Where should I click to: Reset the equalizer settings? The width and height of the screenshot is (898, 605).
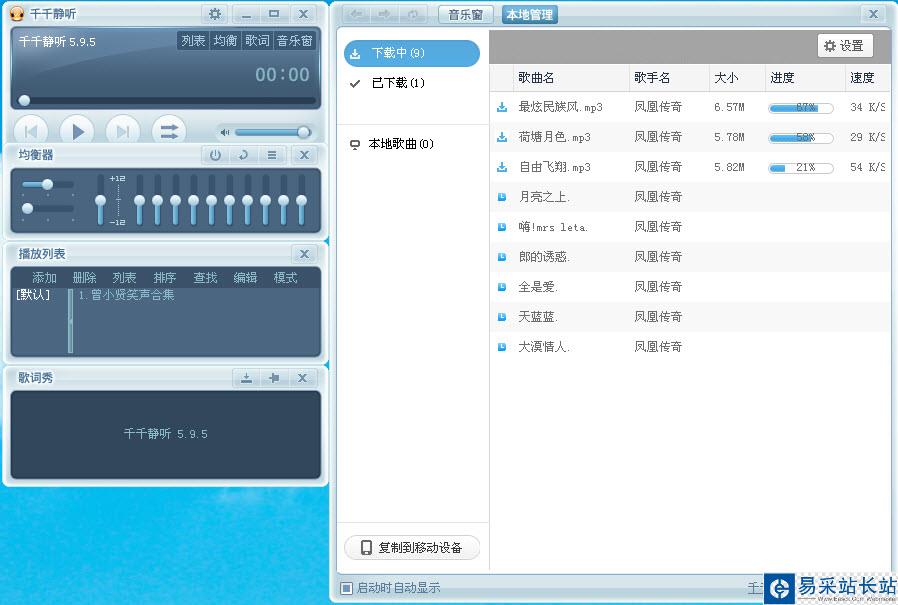243,155
